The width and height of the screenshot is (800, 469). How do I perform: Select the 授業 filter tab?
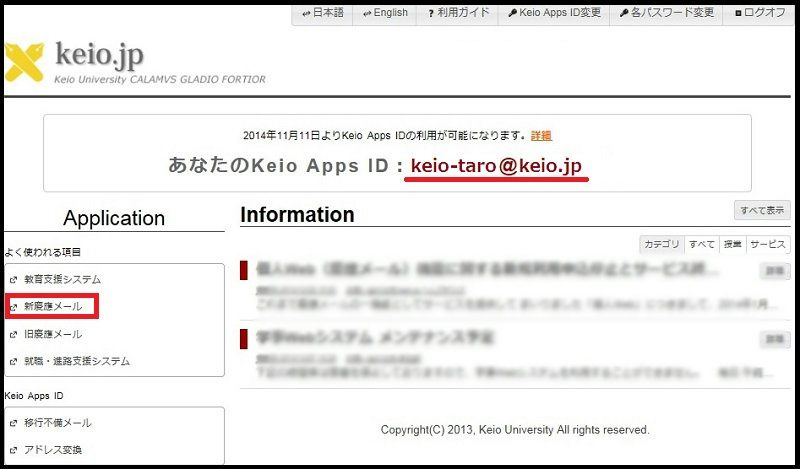tap(732, 244)
